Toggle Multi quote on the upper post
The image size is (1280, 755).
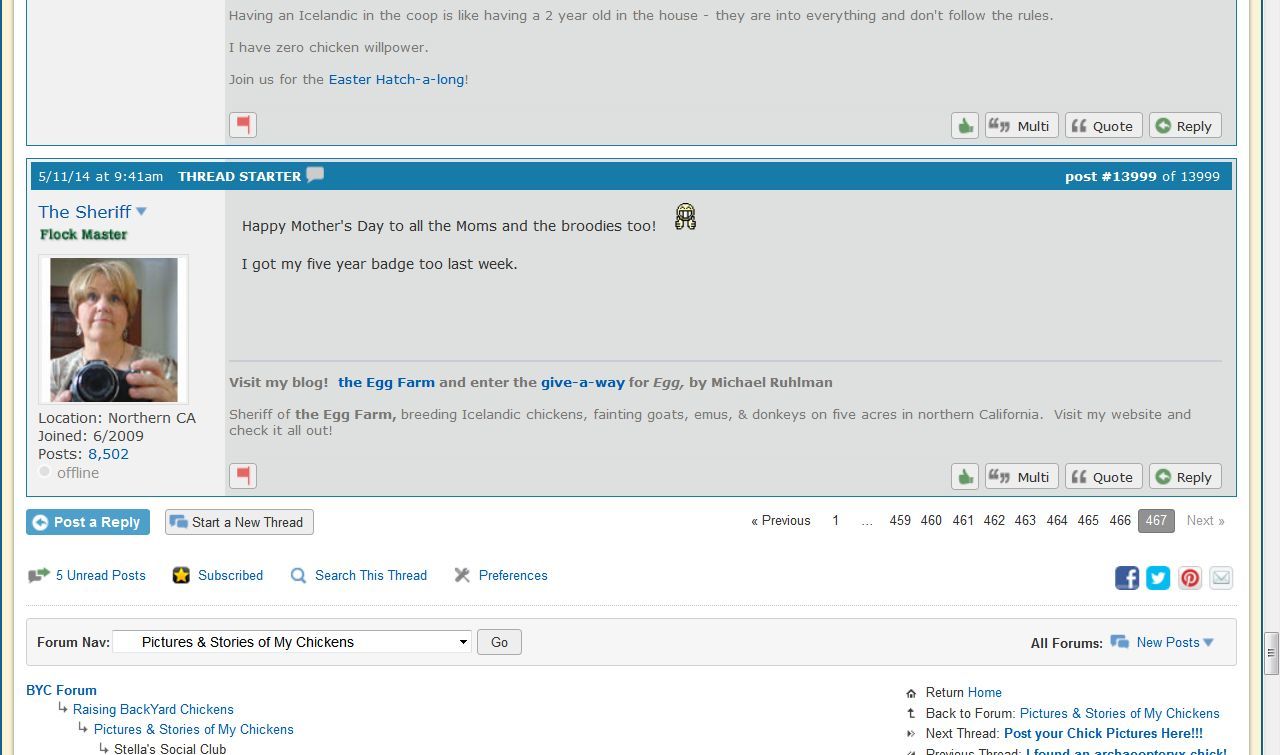(x=1021, y=126)
